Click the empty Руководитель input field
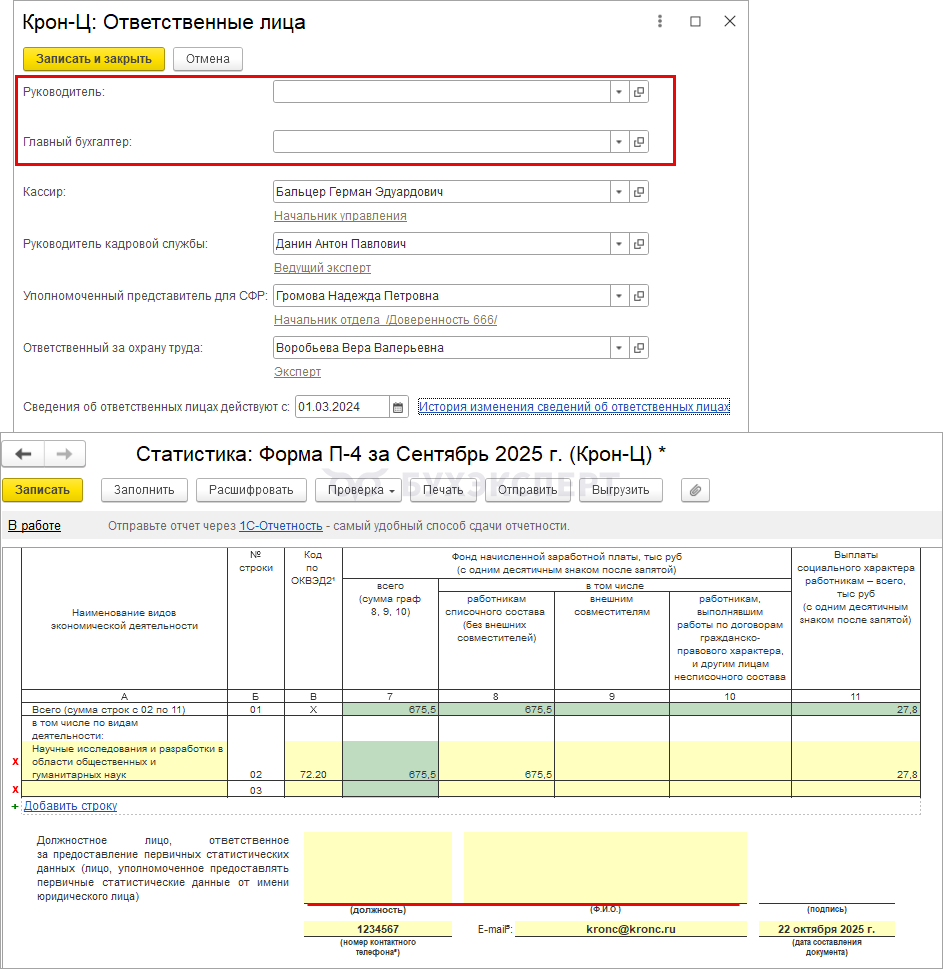 (x=442, y=92)
